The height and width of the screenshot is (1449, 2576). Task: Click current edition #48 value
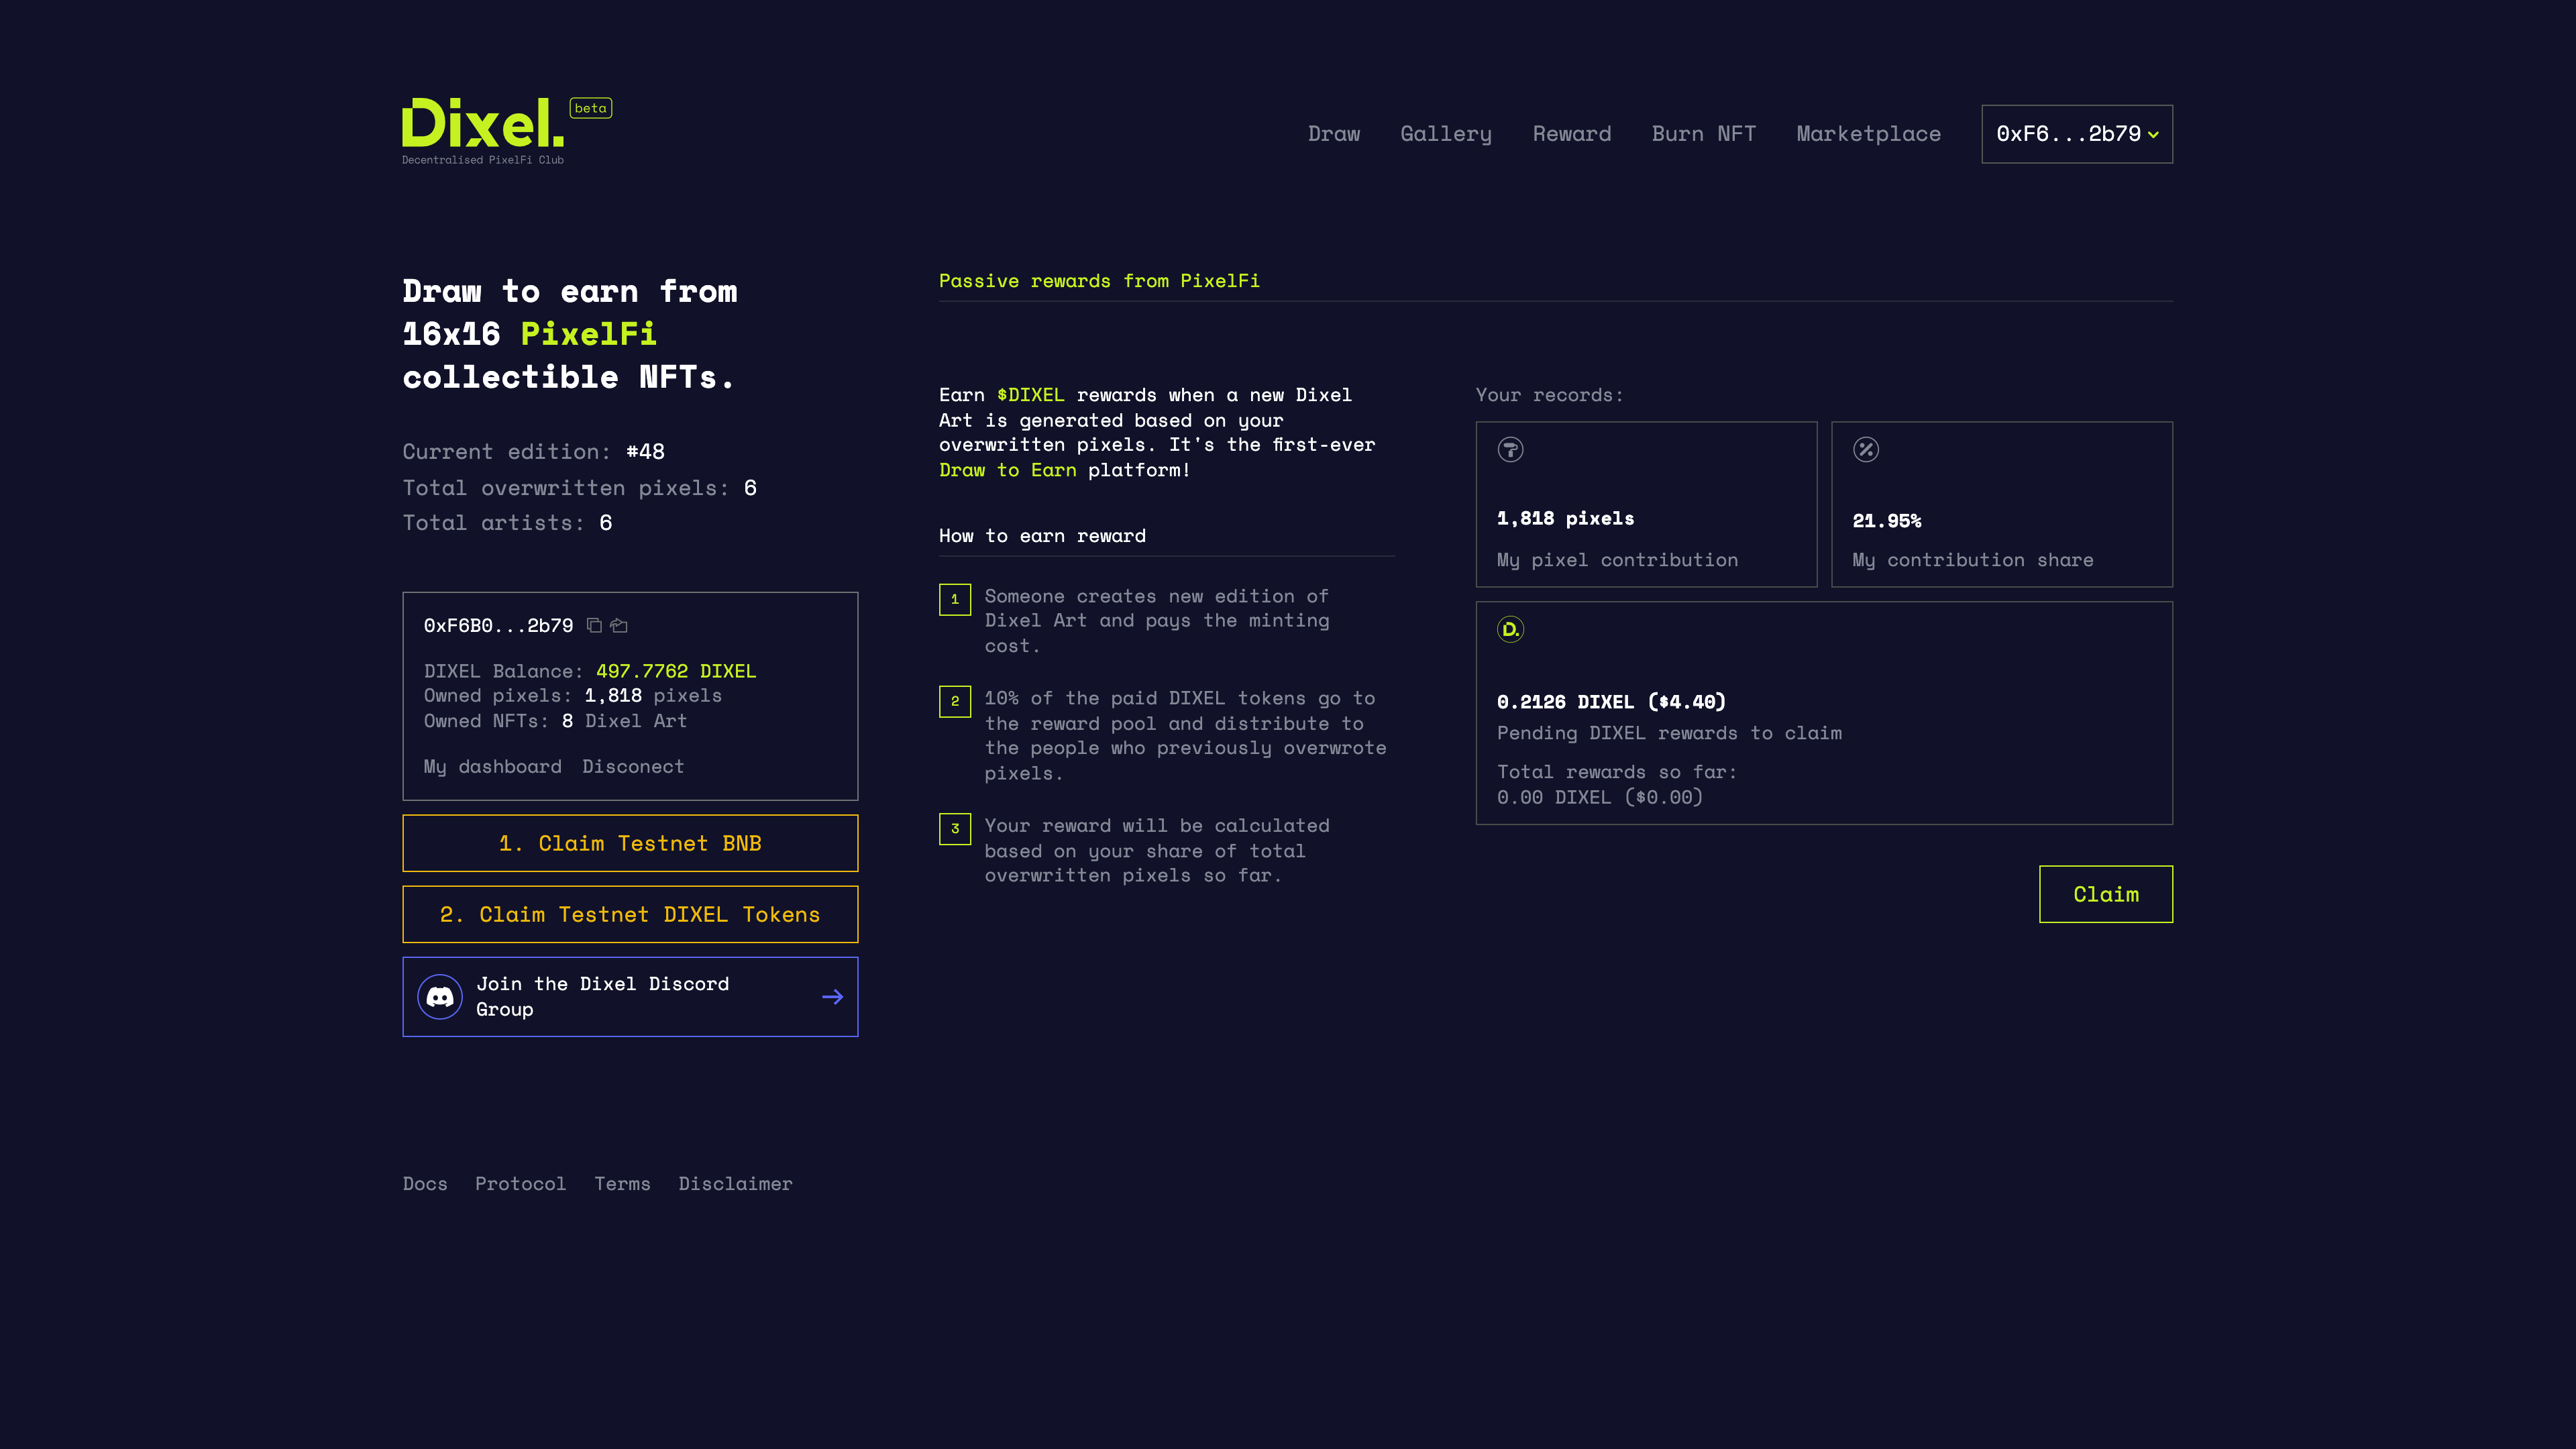pos(645,452)
